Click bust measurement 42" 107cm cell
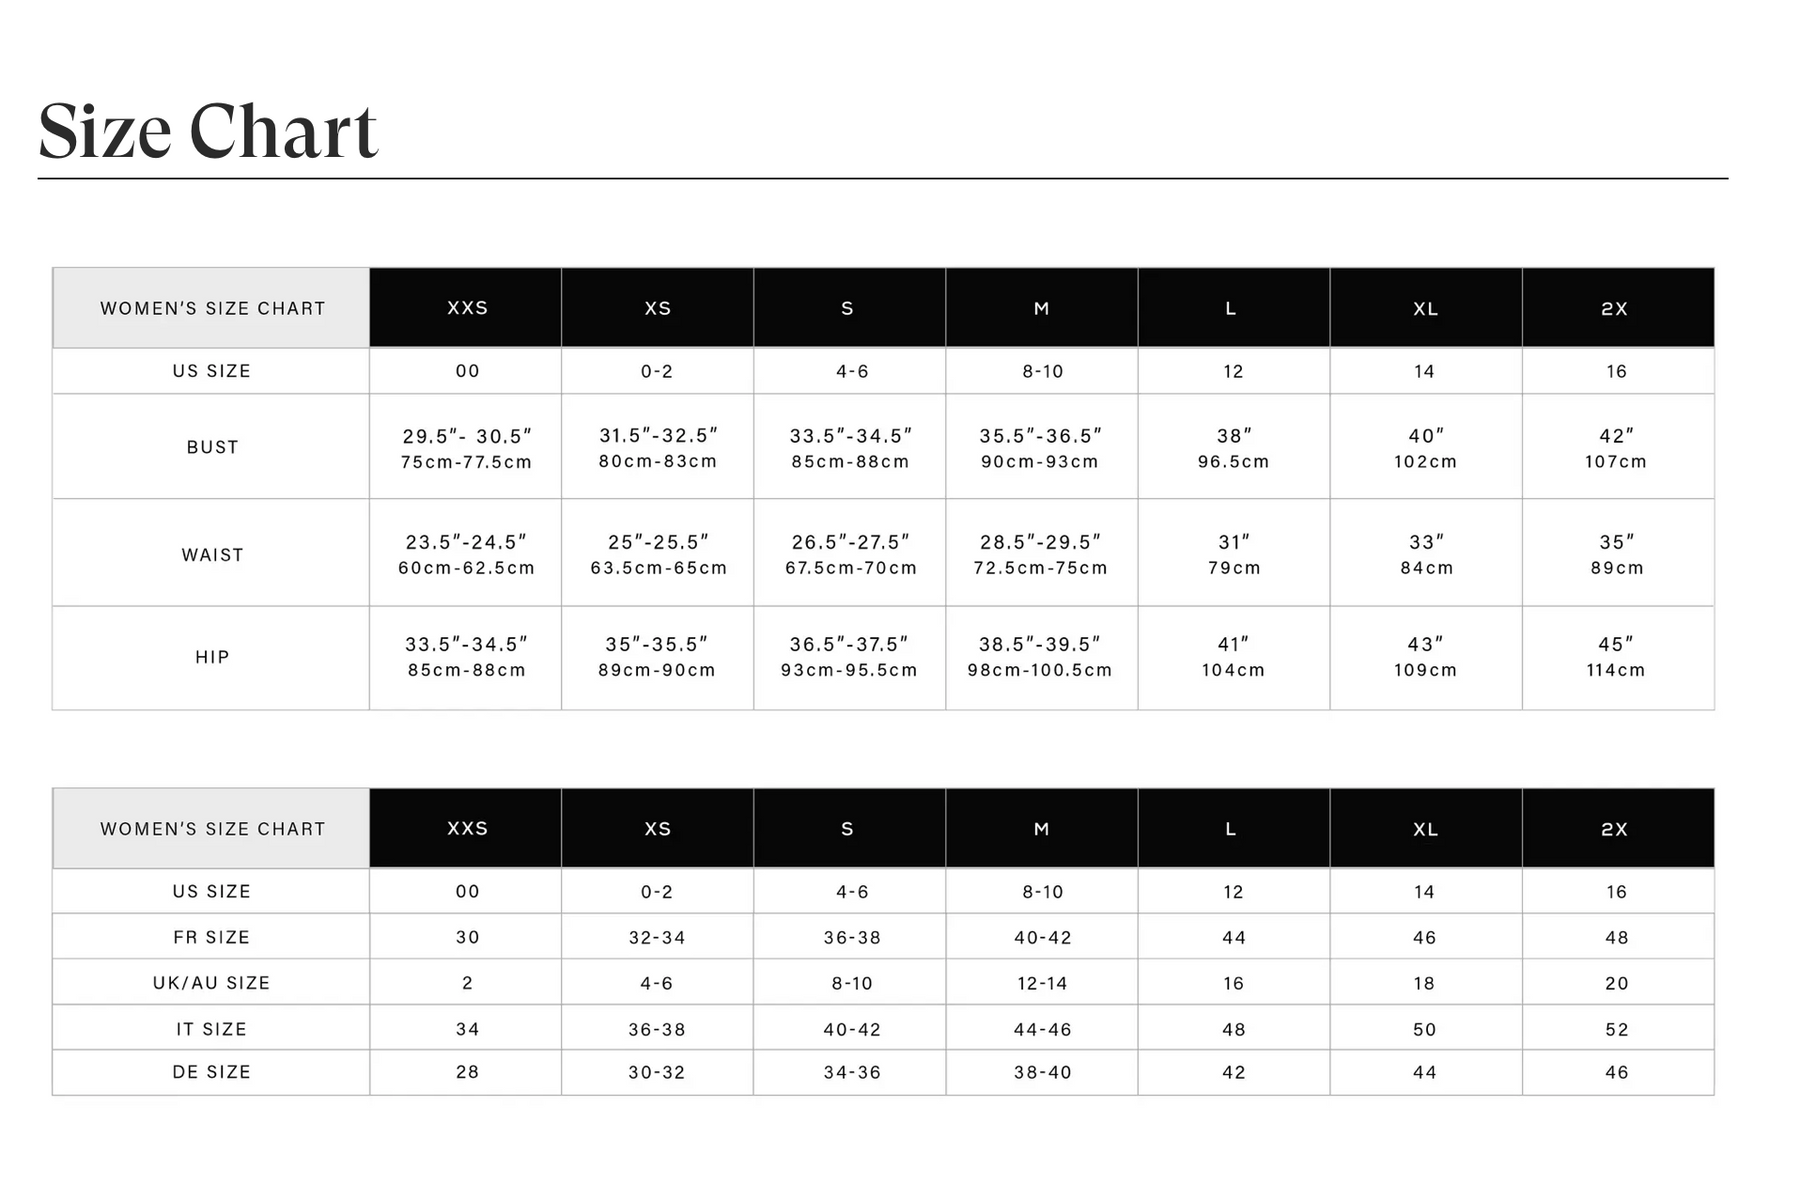This screenshot has width=1800, height=1184. (1616, 448)
